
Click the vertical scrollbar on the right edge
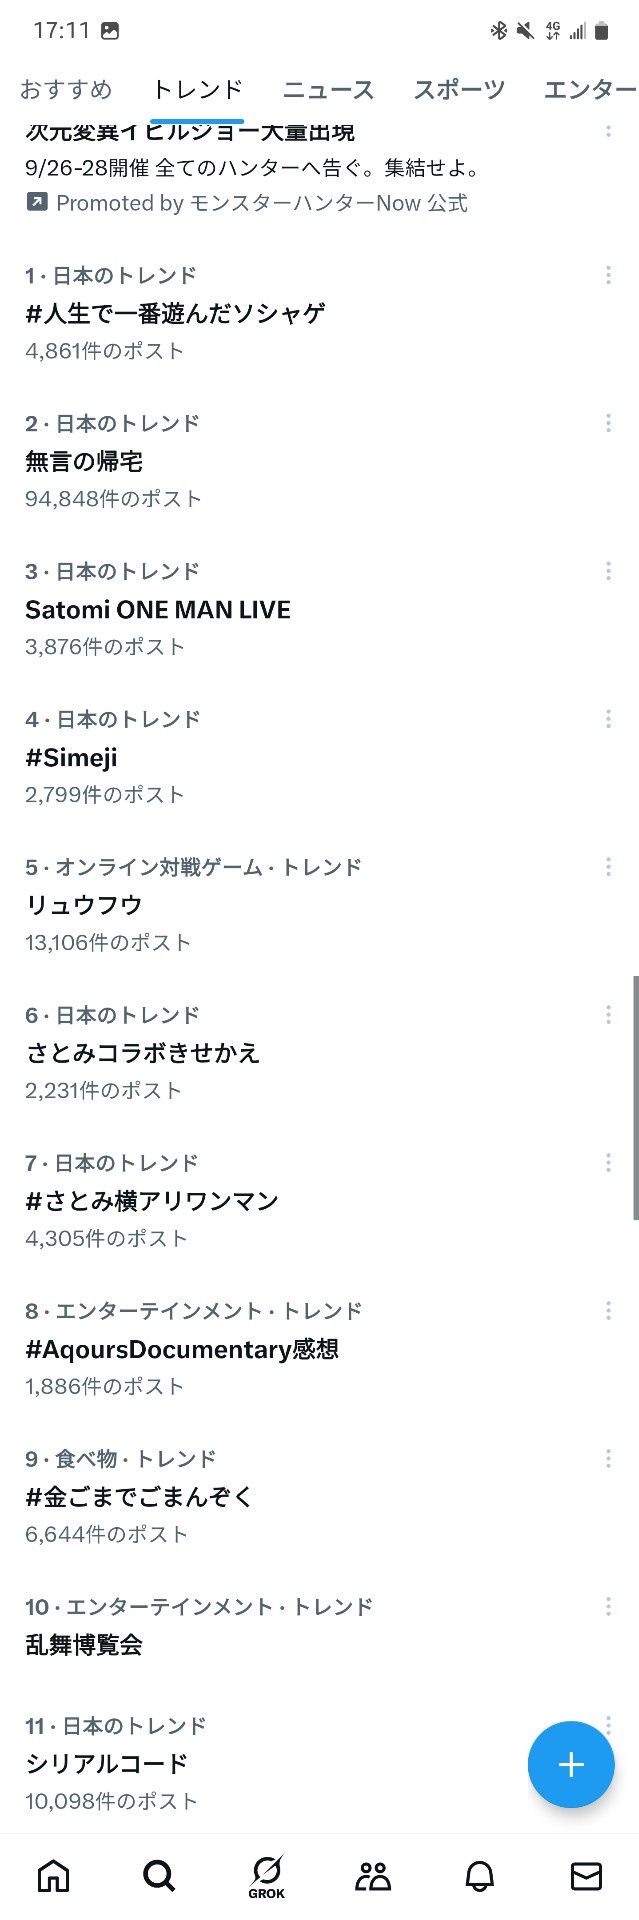[636, 1097]
